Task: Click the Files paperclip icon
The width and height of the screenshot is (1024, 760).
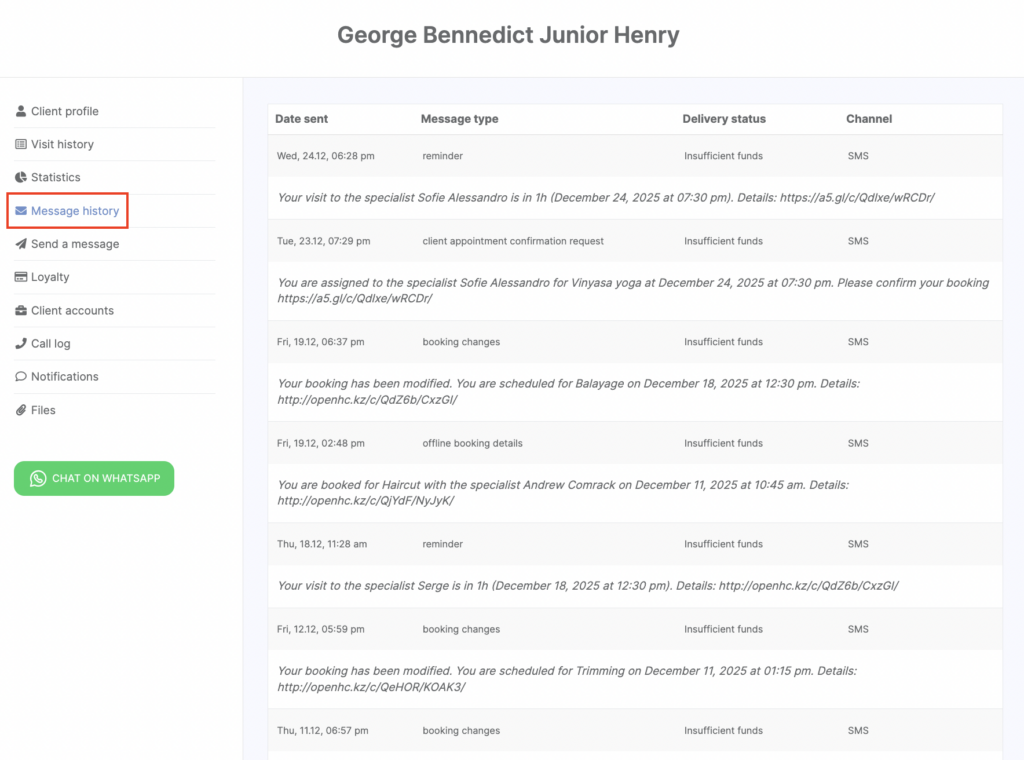Action: [21, 410]
